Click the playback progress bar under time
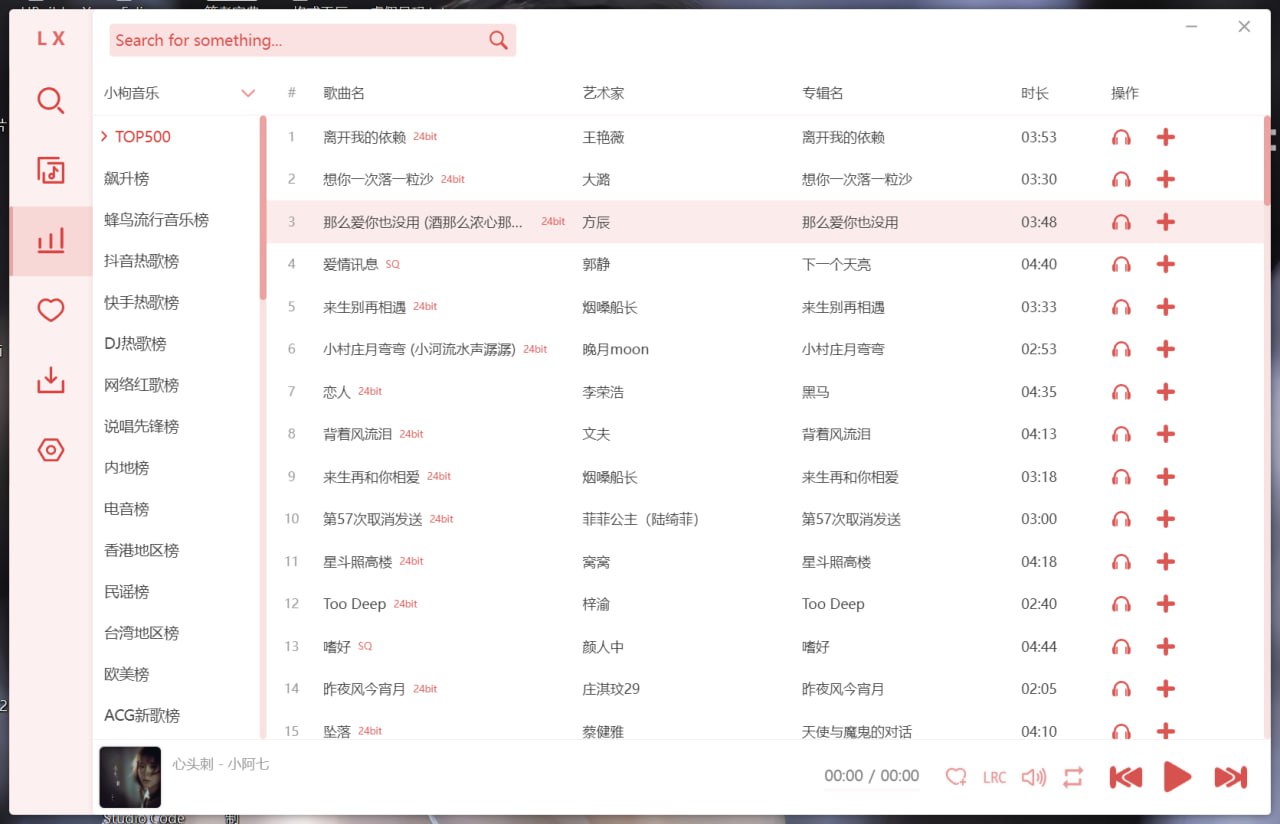This screenshot has height=824, width=1280. point(871,790)
